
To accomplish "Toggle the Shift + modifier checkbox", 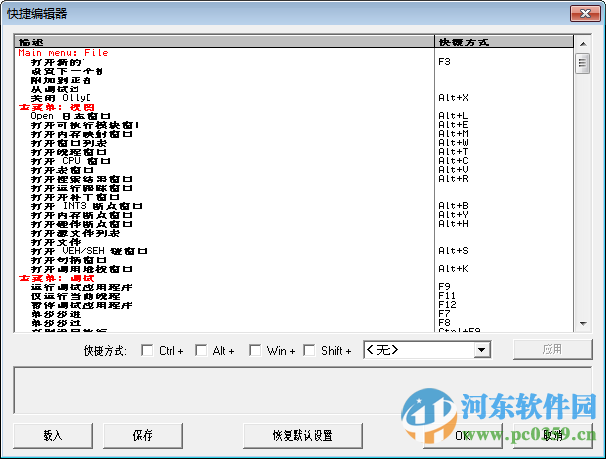I will pos(309,350).
